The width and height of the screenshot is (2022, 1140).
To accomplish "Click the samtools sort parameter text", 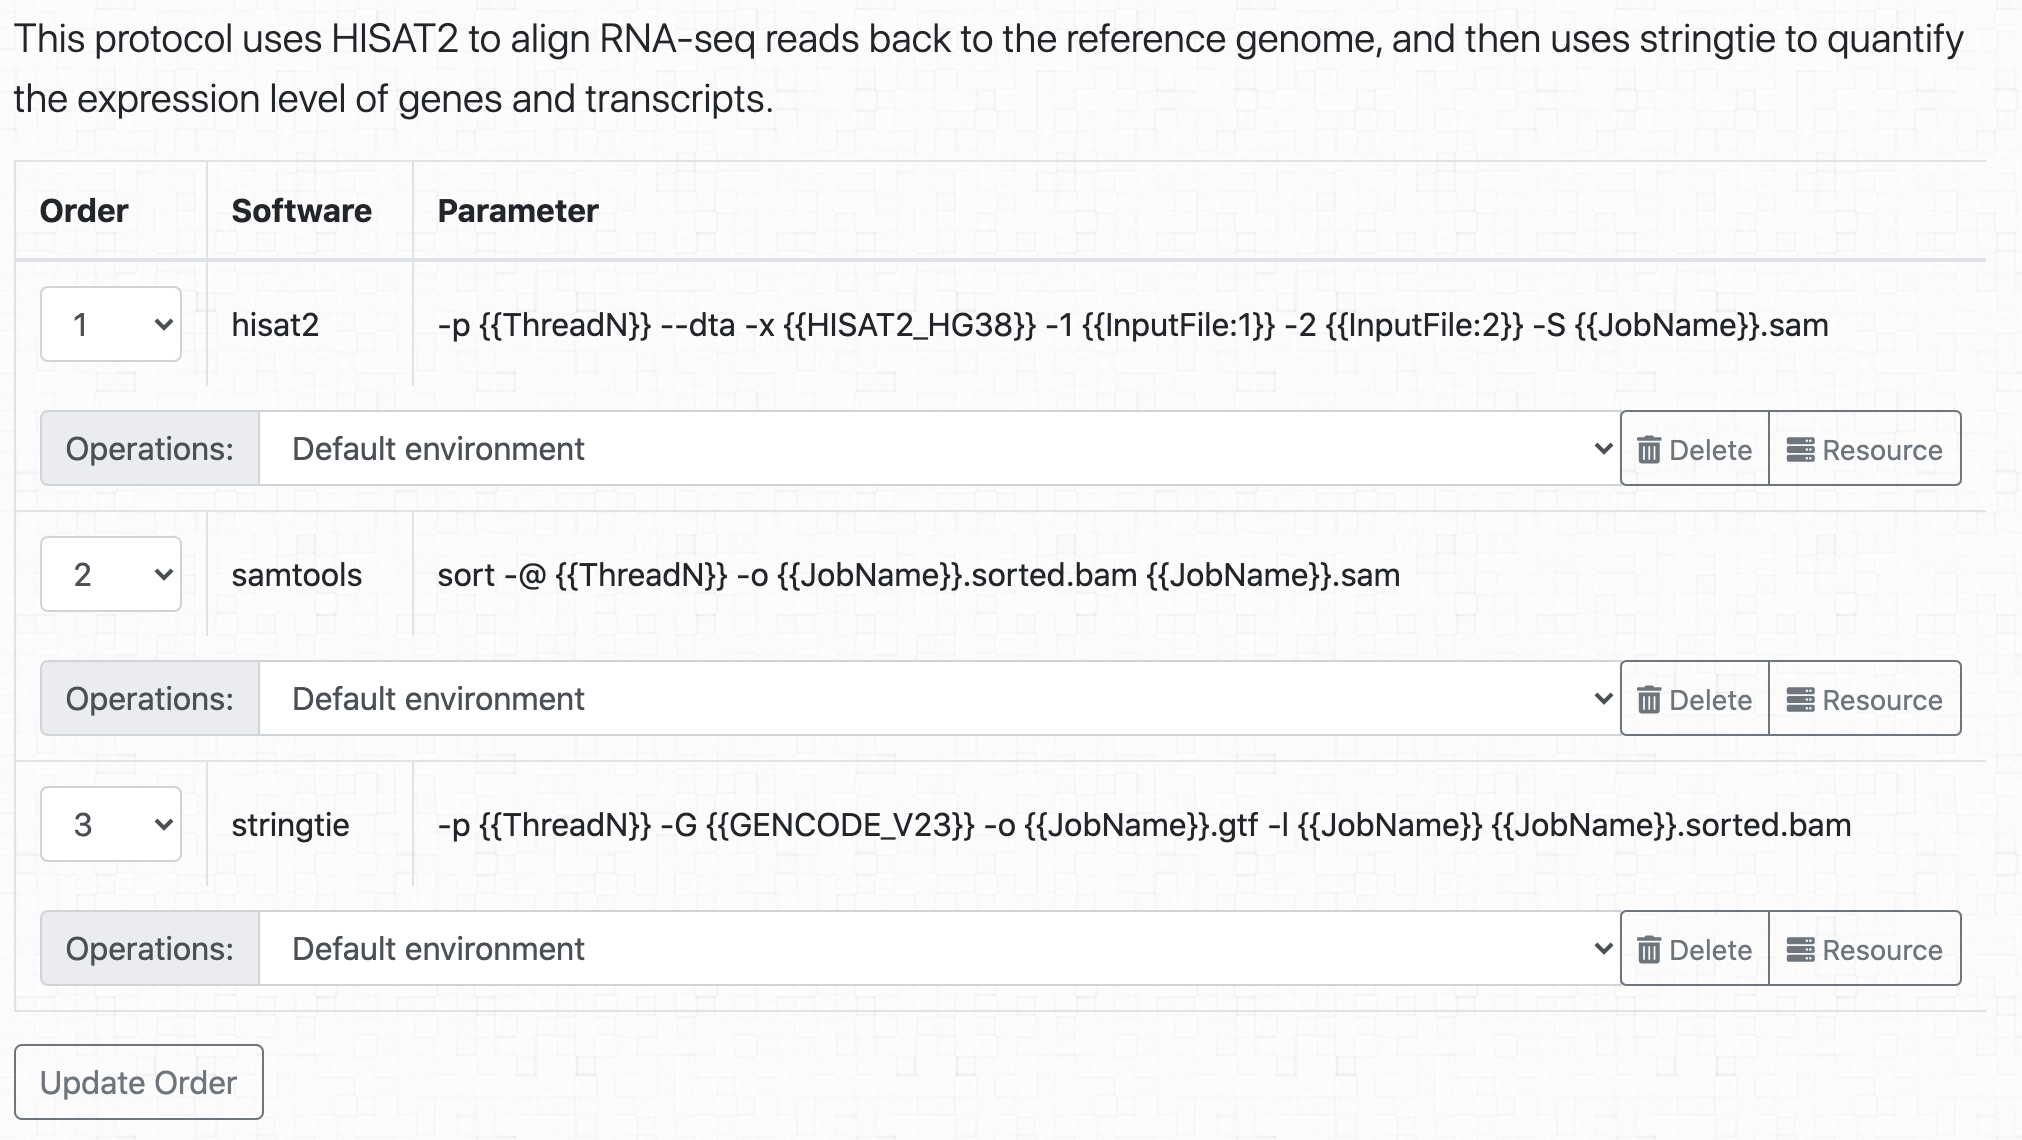I will click(919, 575).
